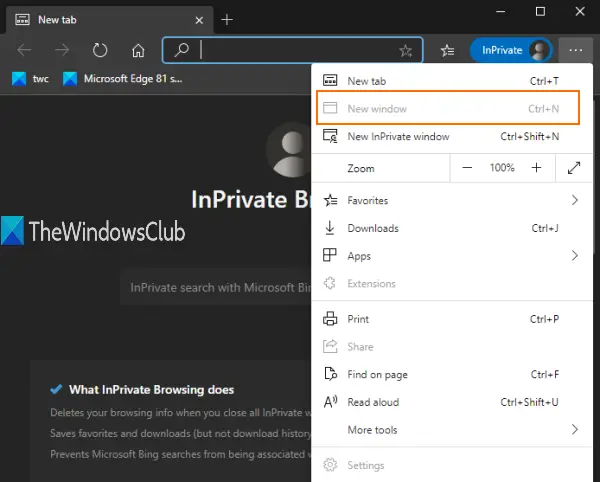Open Downloads from the menu
Screen dimensions: 600x482
pyautogui.click(x=452, y=228)
